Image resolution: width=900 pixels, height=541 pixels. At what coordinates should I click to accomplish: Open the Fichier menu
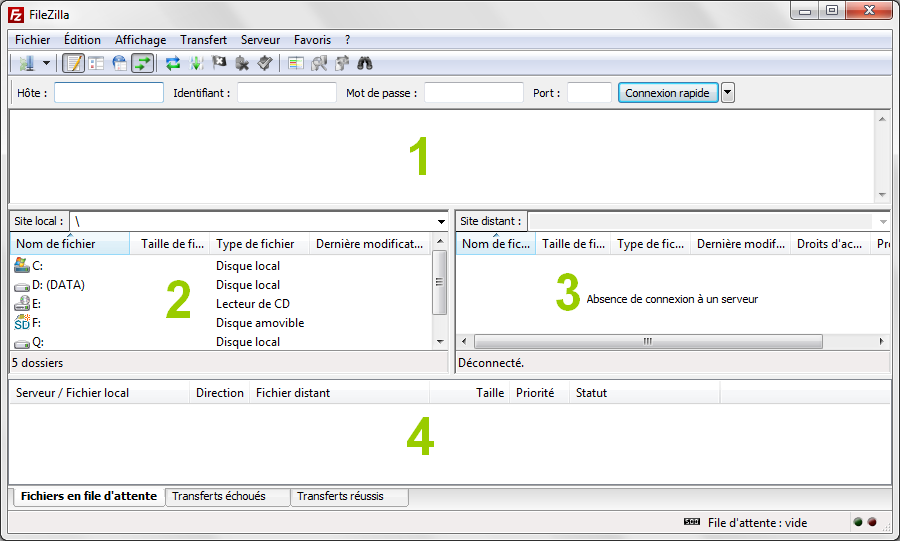(32, 40)
